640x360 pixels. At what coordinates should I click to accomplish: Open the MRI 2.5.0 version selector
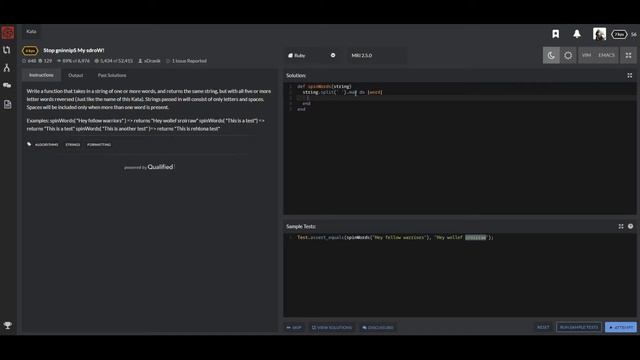pos(376,56)
